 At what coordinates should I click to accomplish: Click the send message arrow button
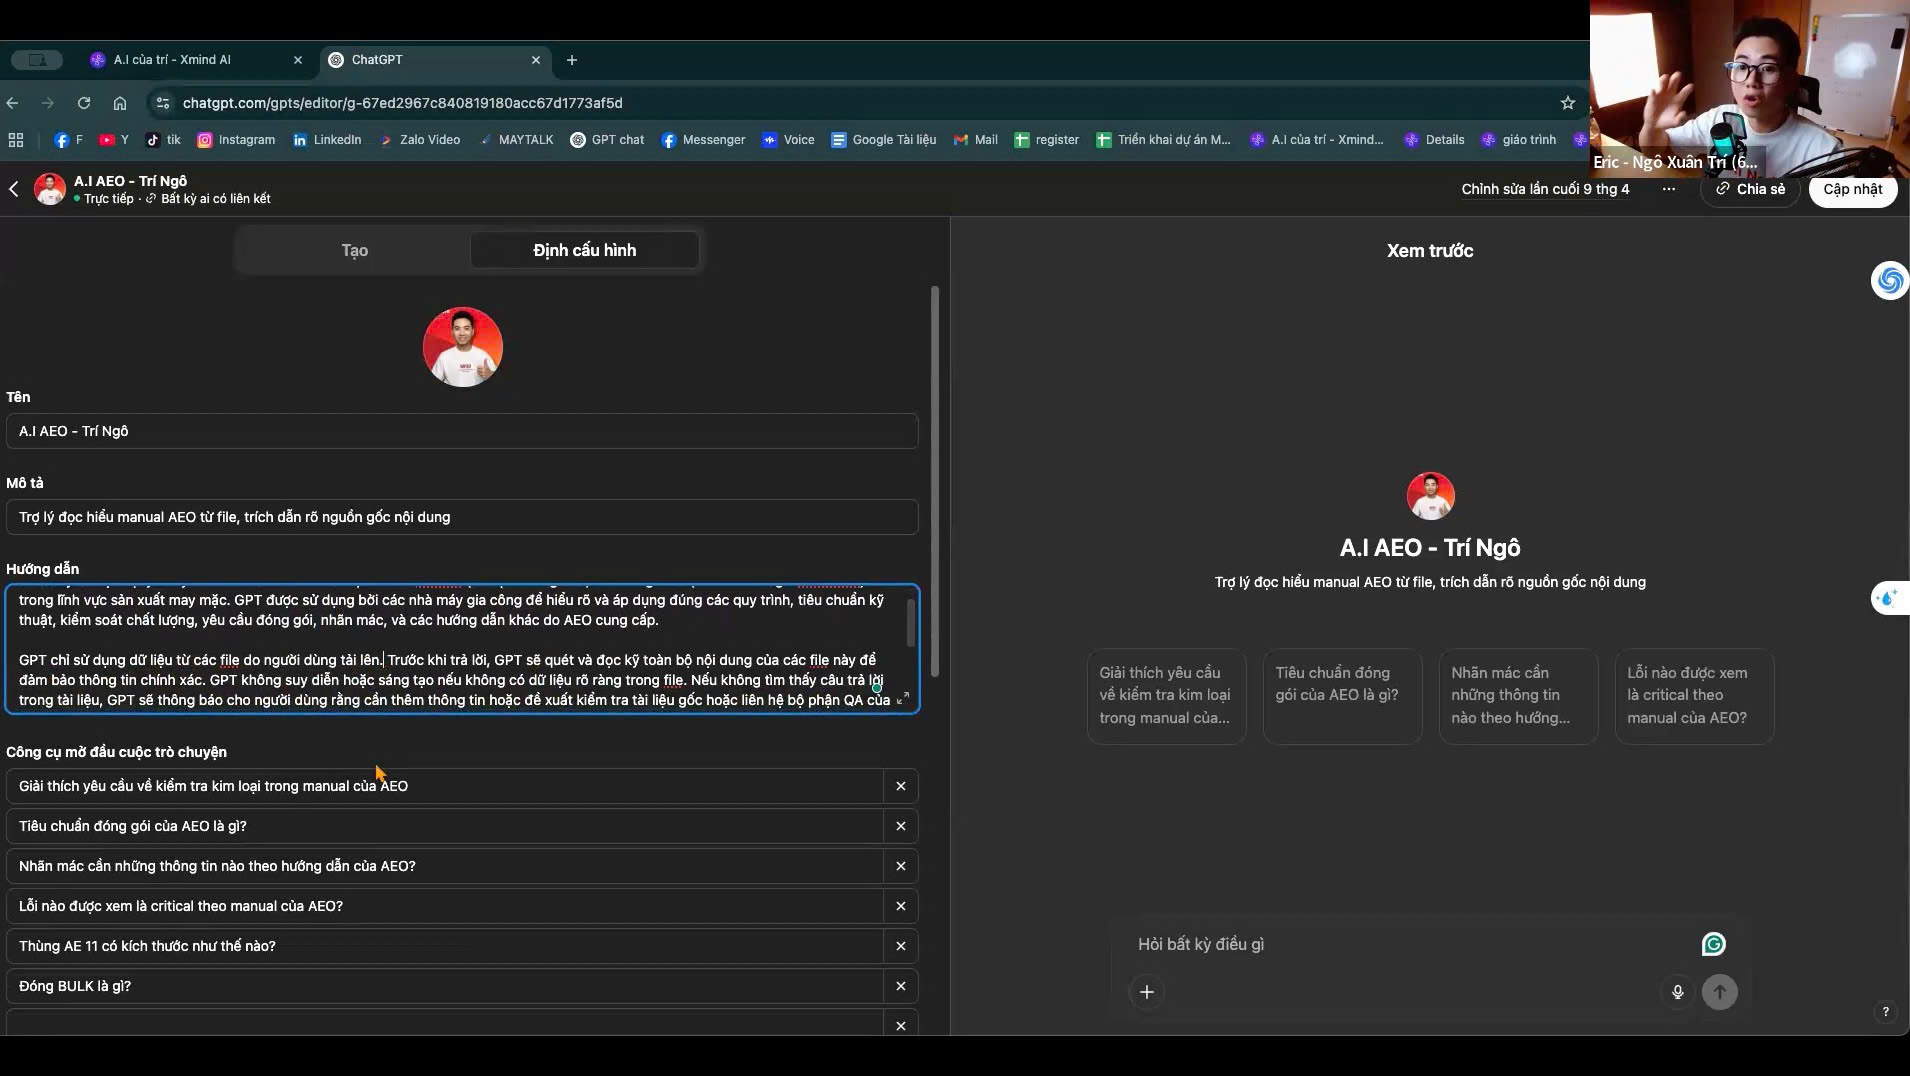click(1720, 992)
